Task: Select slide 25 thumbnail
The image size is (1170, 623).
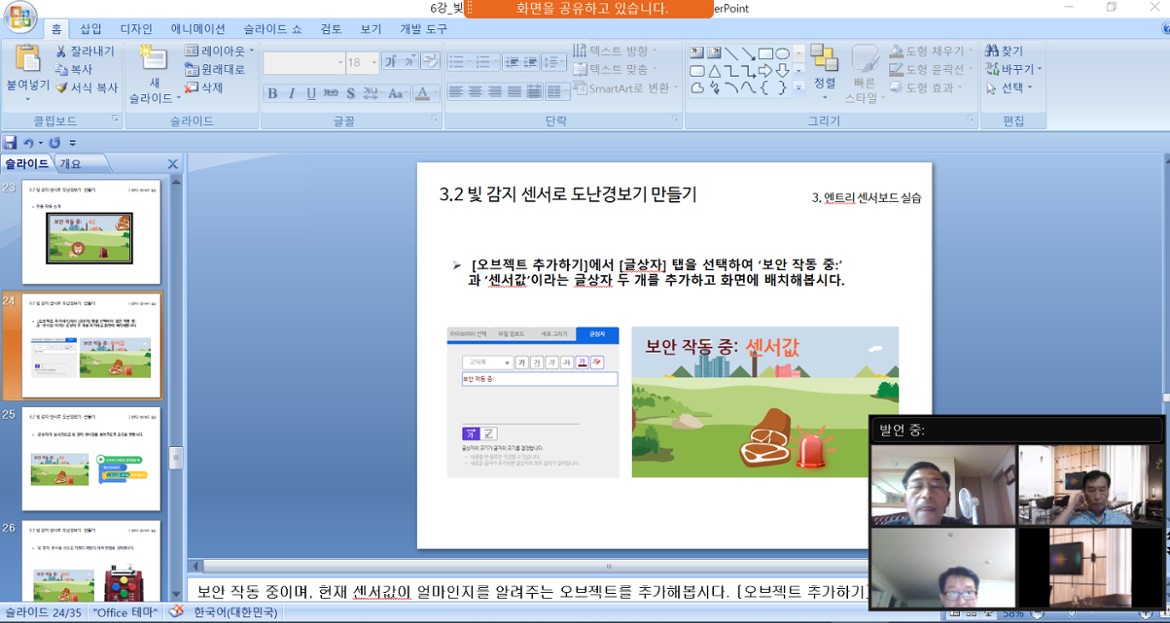Action: (x=91, y=458)
